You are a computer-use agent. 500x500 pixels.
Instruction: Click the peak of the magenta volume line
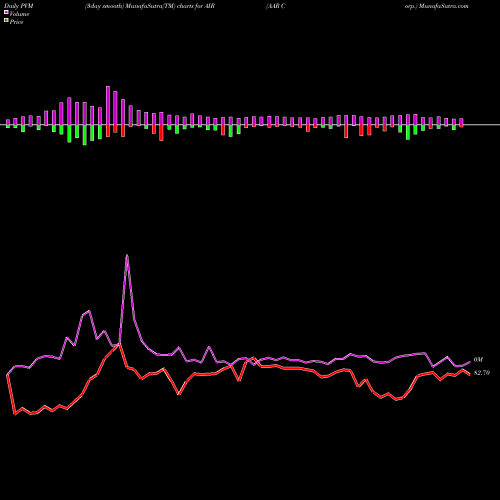(x=127, y=255)
